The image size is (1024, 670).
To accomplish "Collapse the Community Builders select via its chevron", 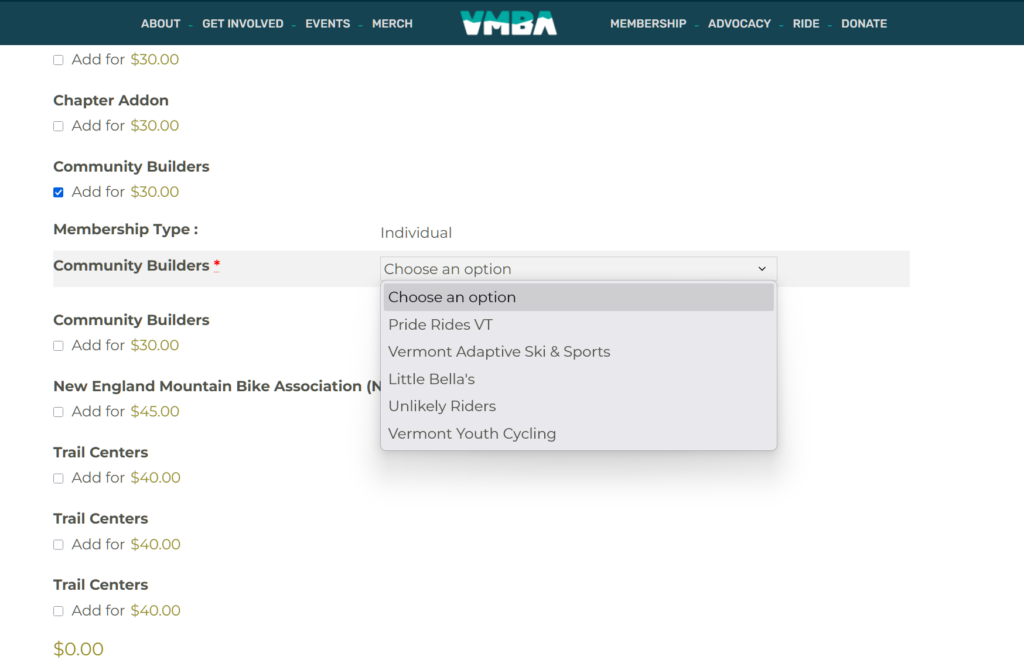I will tap(761, 269).
